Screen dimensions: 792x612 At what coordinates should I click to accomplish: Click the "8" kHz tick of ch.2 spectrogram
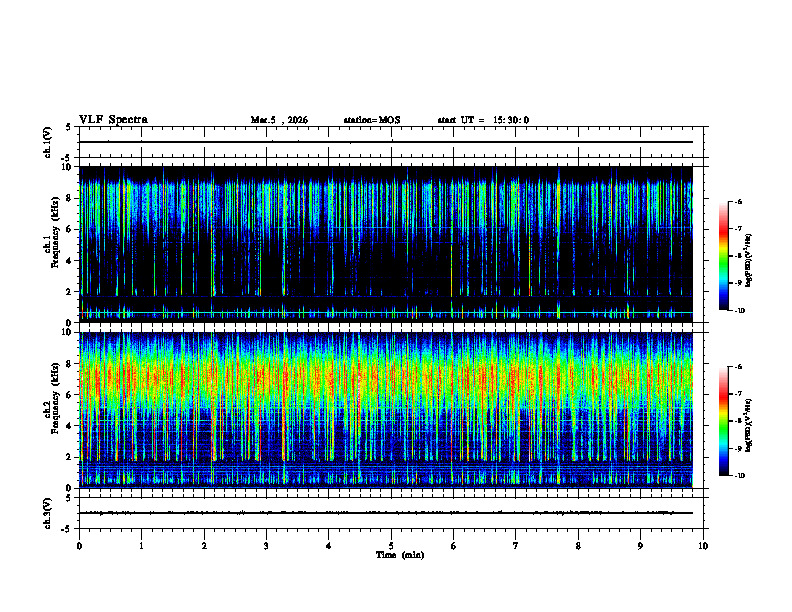point(69,364)
